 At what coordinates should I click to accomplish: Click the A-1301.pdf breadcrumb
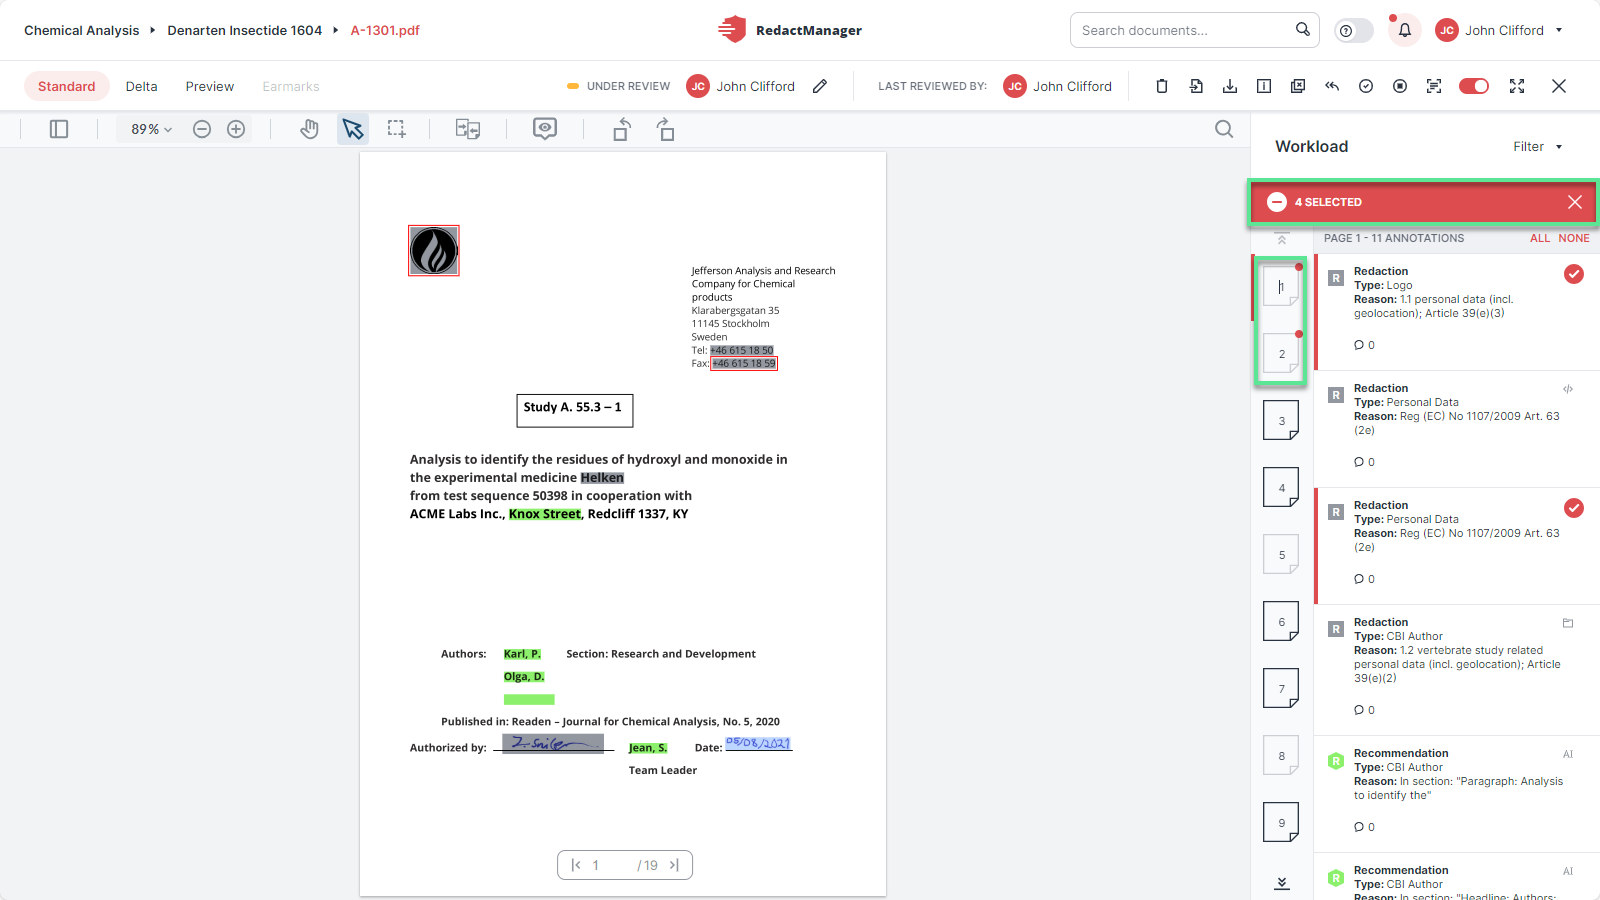tap(385, 30)
